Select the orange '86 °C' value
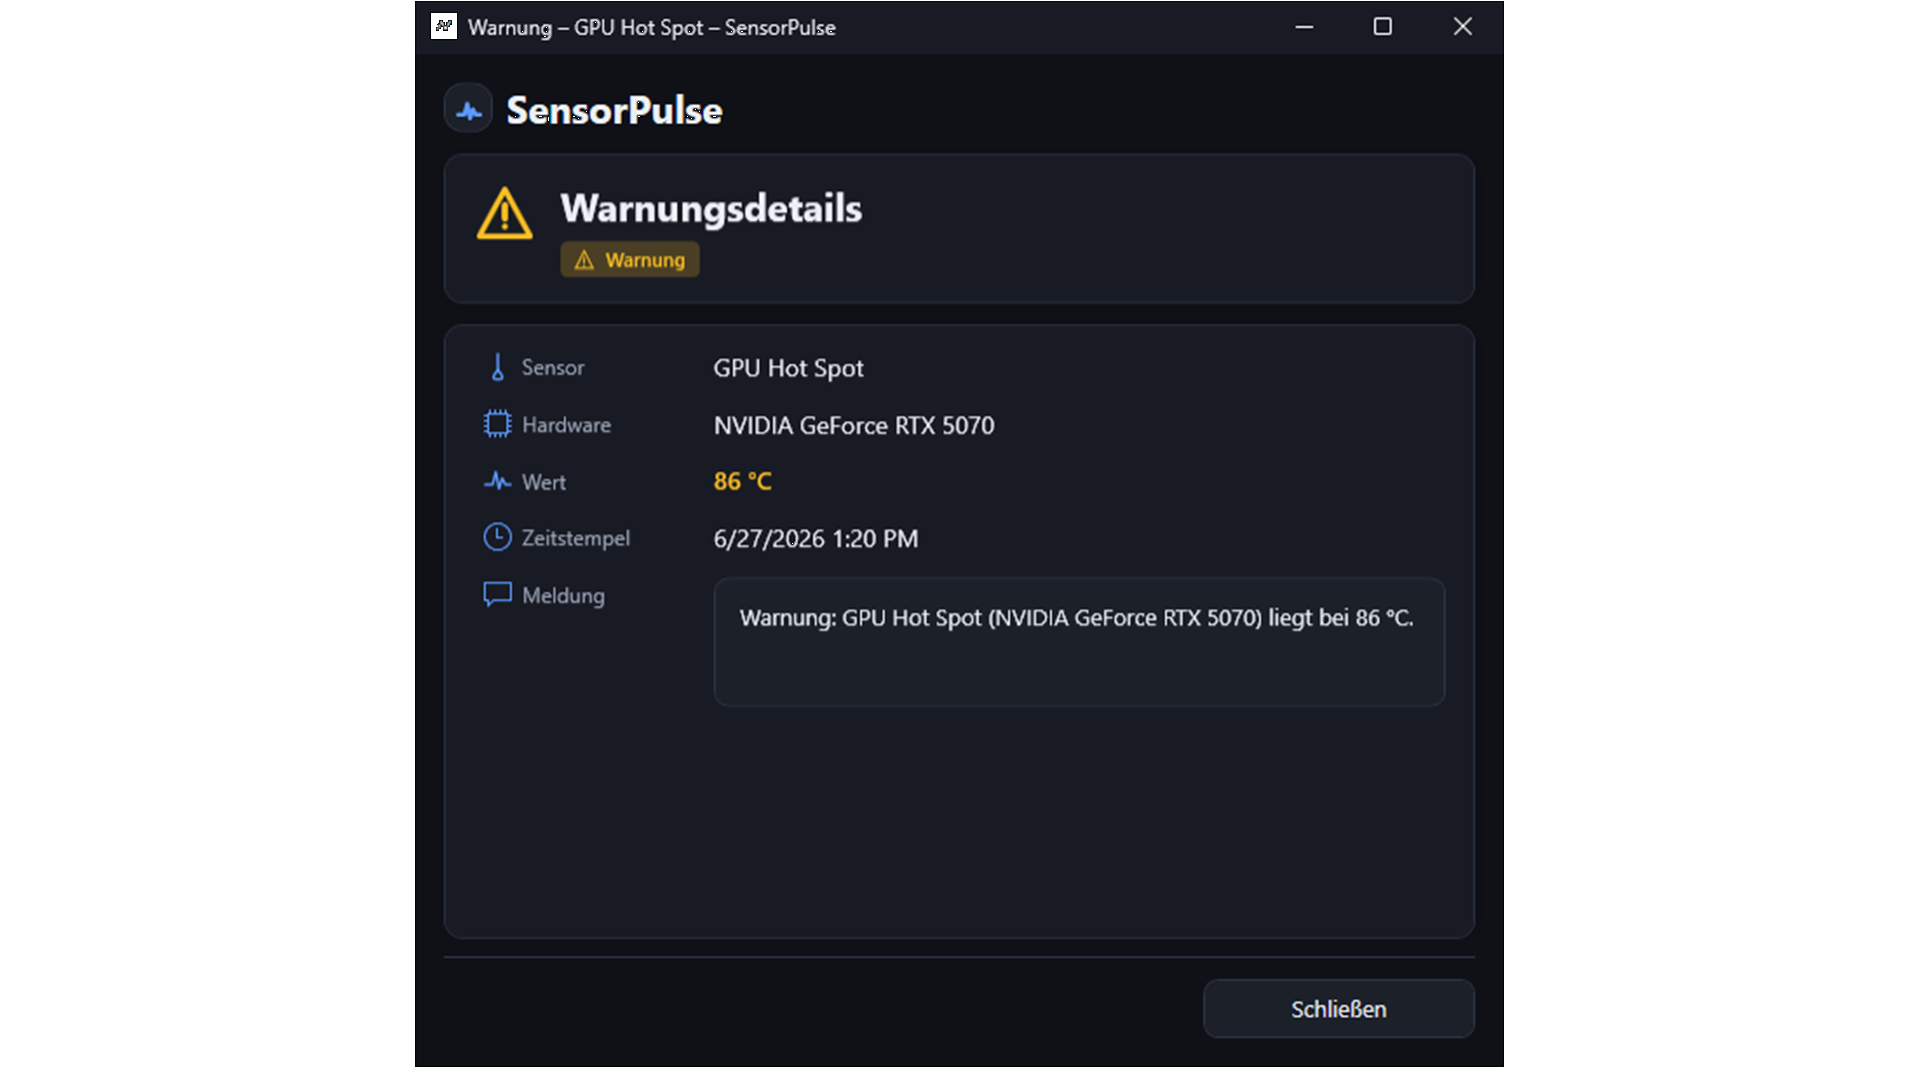Screen dimensions: 1920x1080 (x=742, y=481)
